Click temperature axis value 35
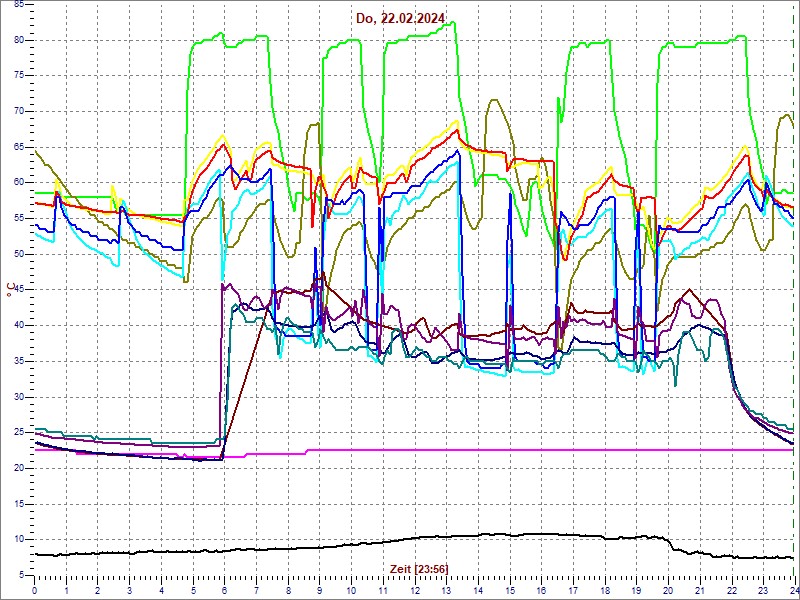This screenshot has width=800, height=600. point(19,361)
